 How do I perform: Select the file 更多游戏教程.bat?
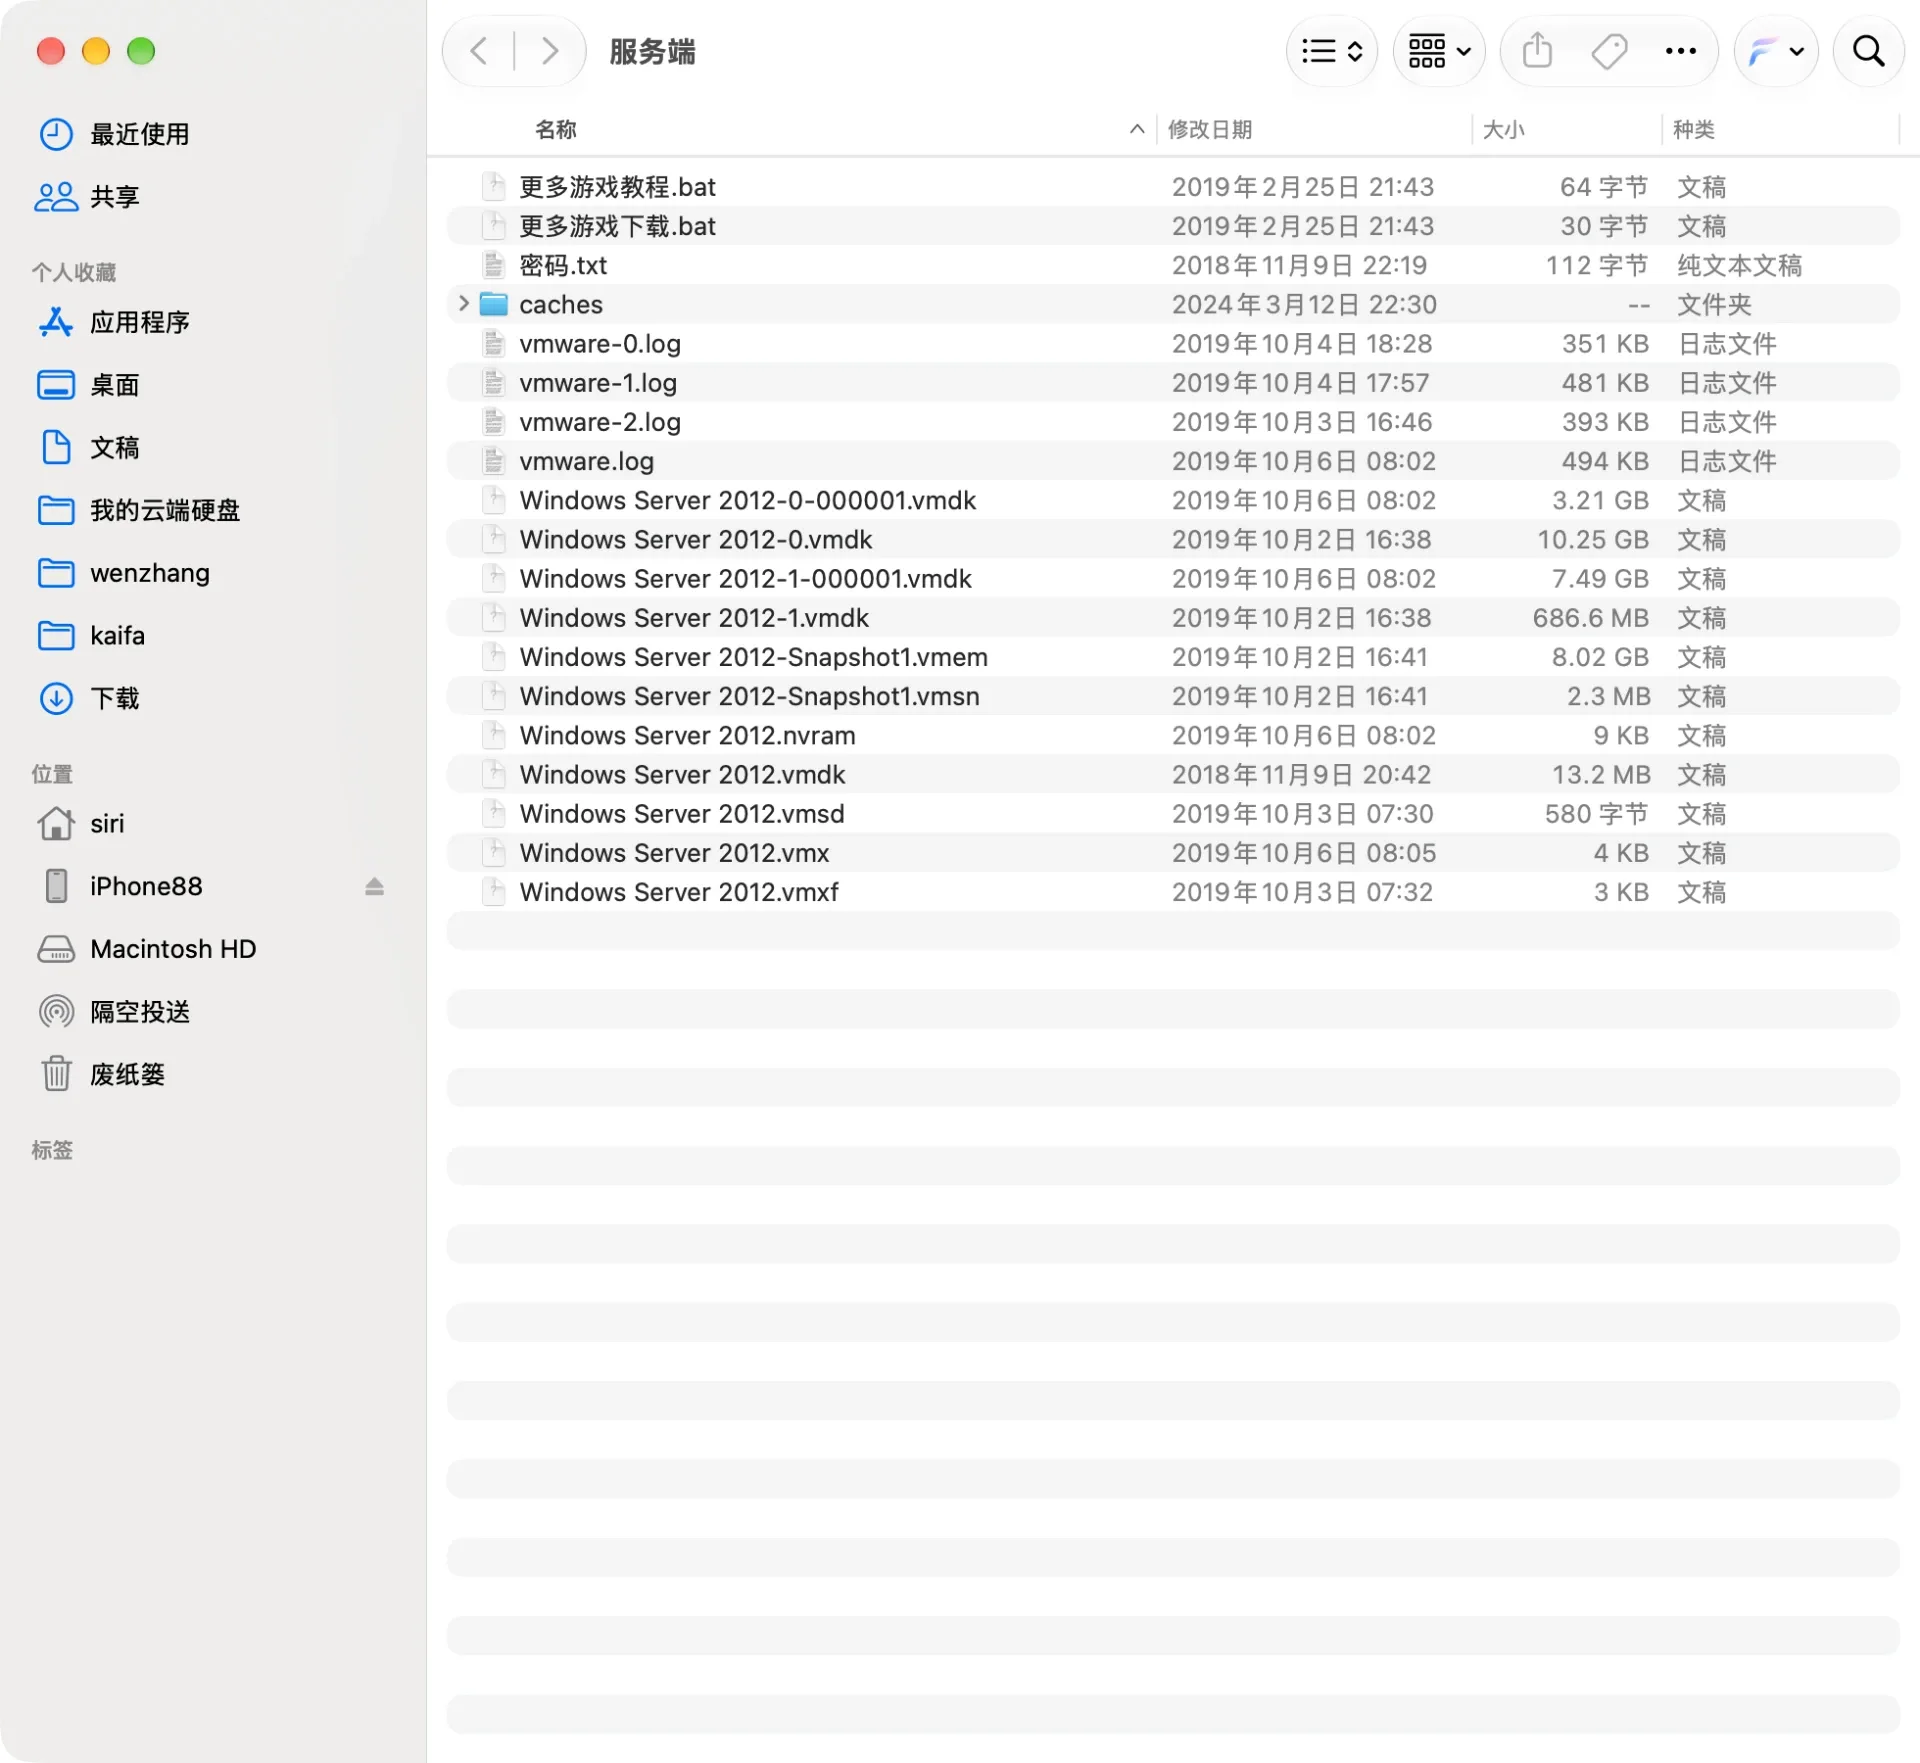(1173, 187)
